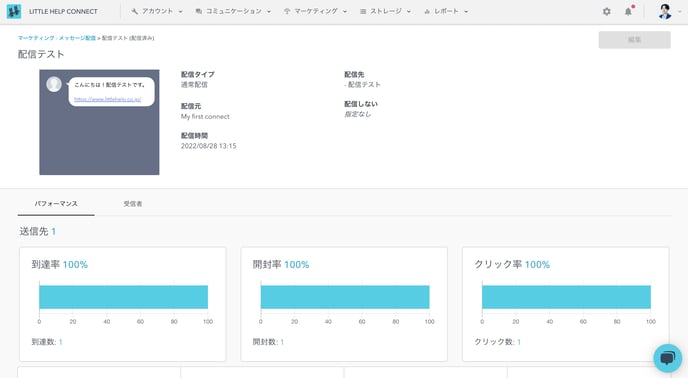Switch to the 受信者 tab
Screen dimensions: 688x378
(133, 204)
